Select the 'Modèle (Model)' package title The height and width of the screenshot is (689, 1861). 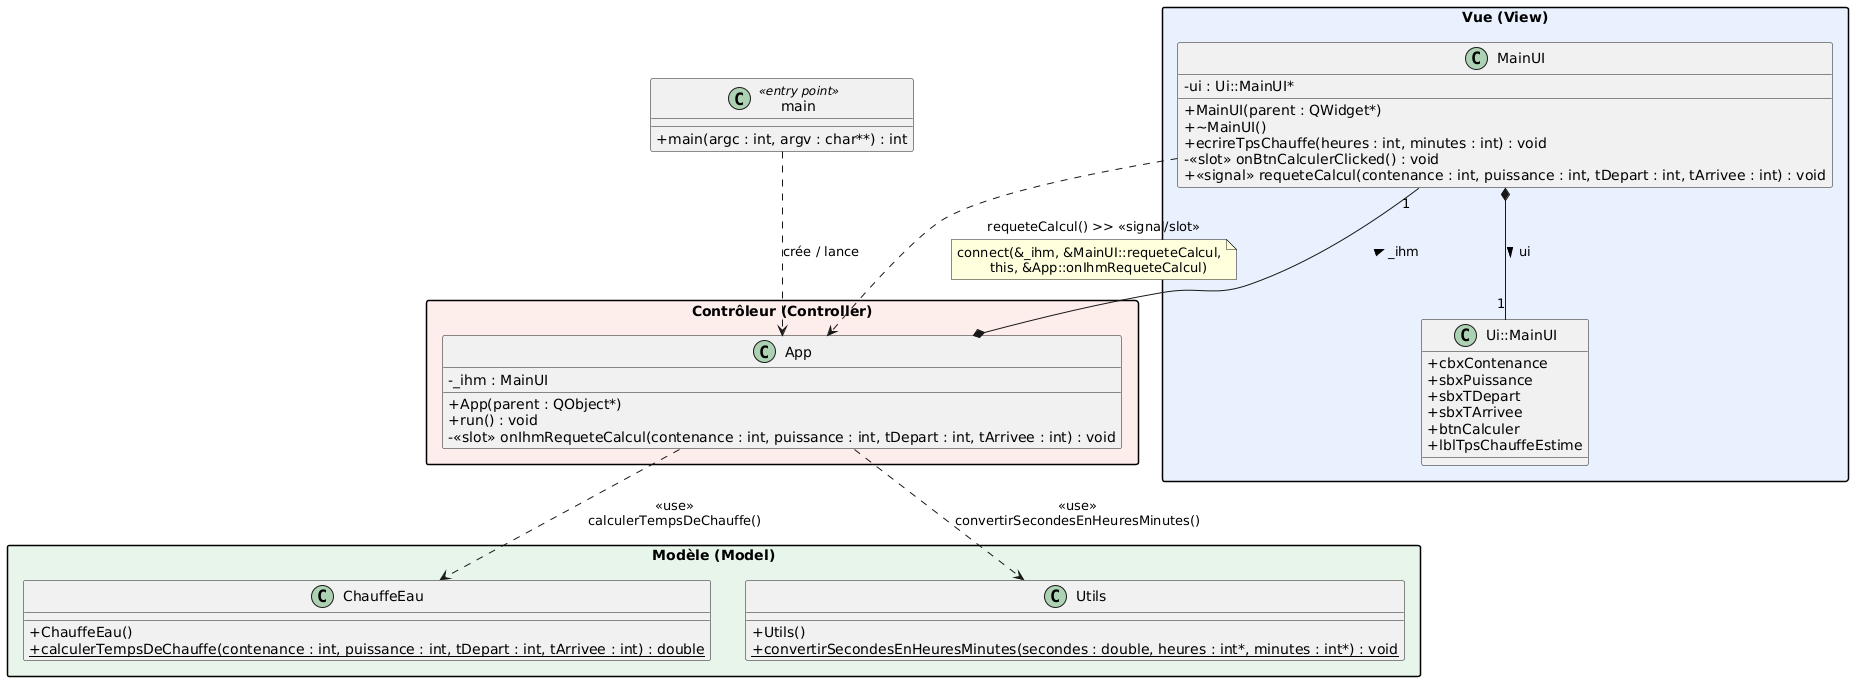pos(714,555)
